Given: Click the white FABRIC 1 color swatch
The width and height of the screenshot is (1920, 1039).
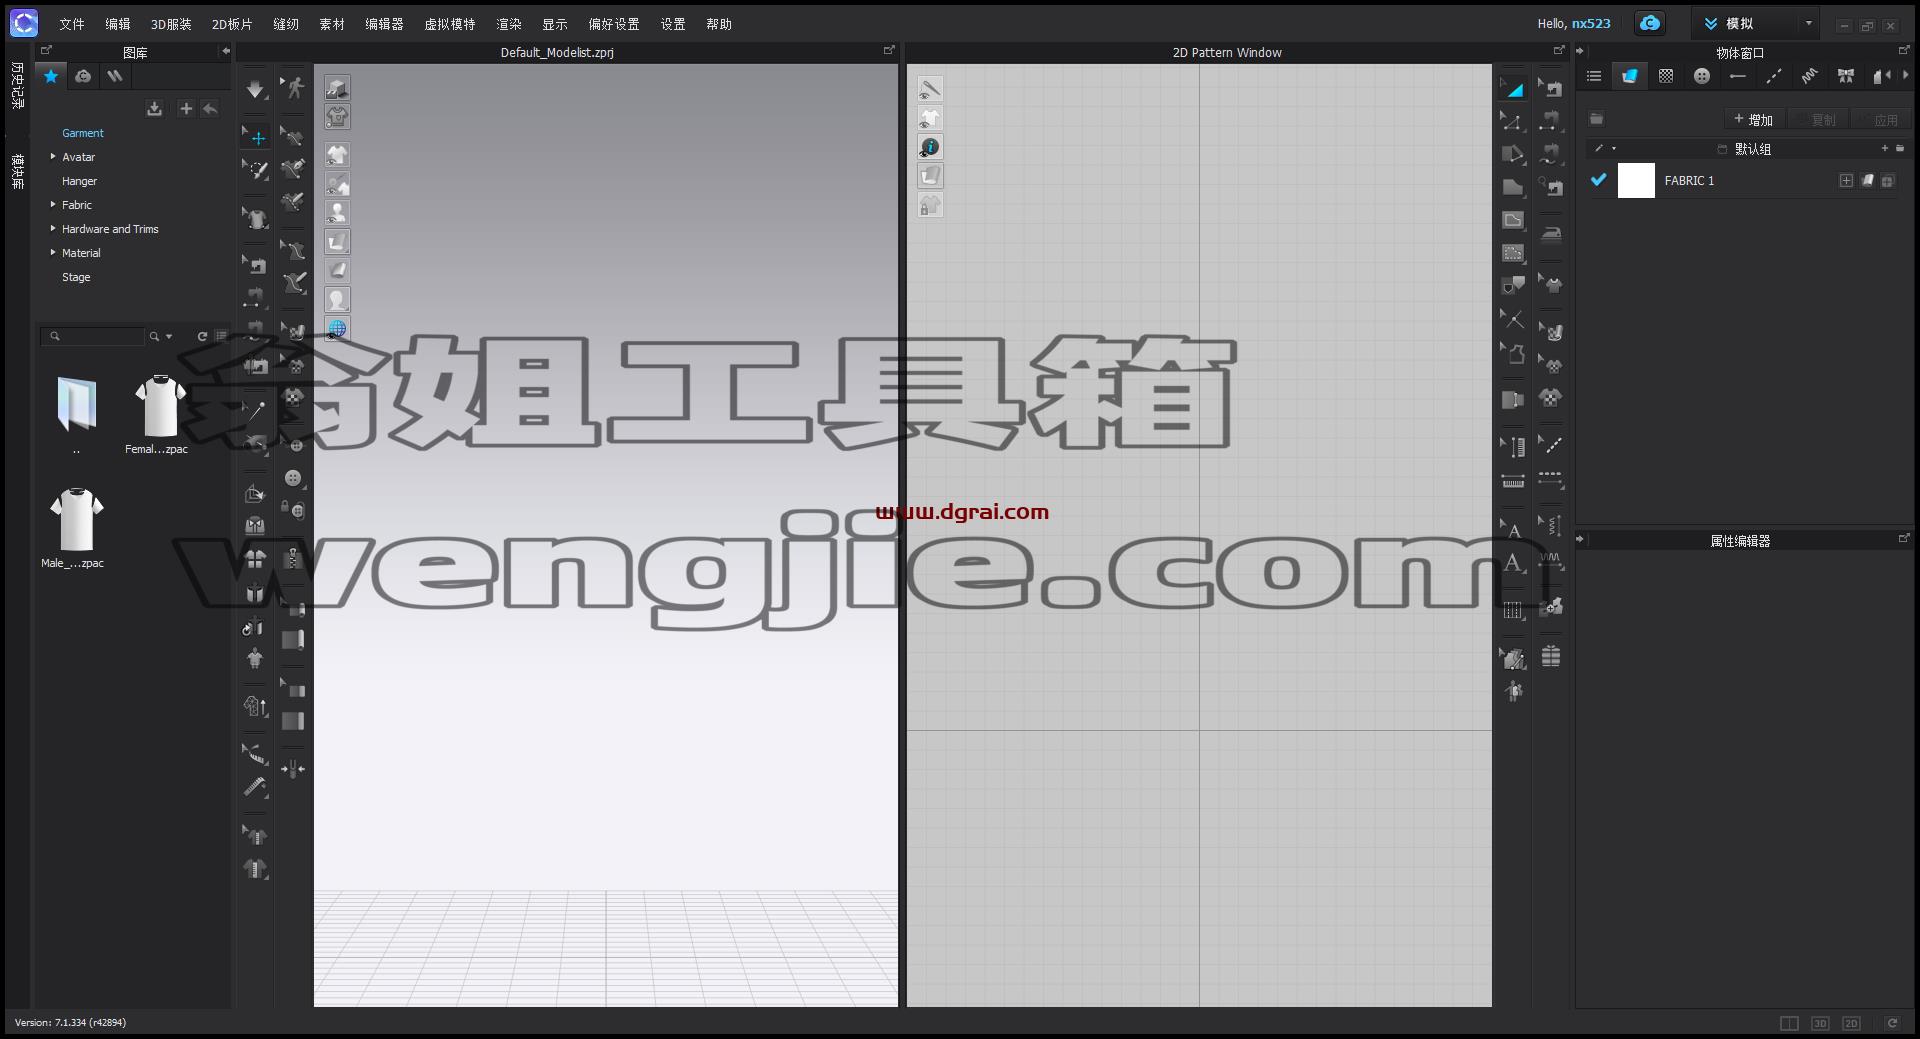Looking at the screenshot, I should click(x=1636, y=180).
